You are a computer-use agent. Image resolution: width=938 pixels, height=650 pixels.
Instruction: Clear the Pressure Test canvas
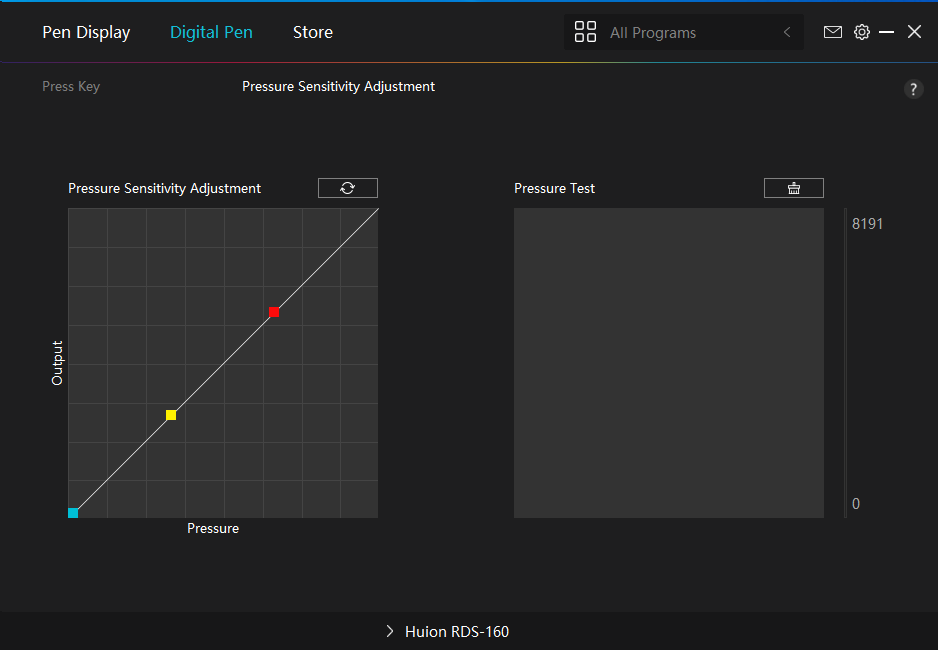[x=793, y=188]
